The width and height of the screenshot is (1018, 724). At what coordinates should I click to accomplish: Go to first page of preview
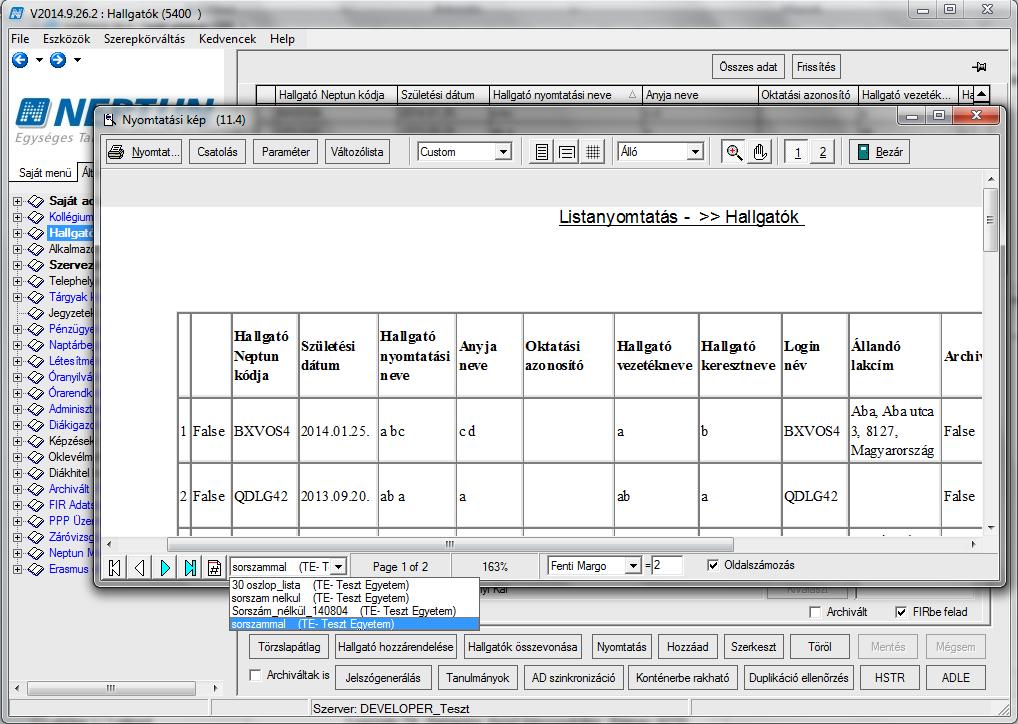[x=115, y=568]
